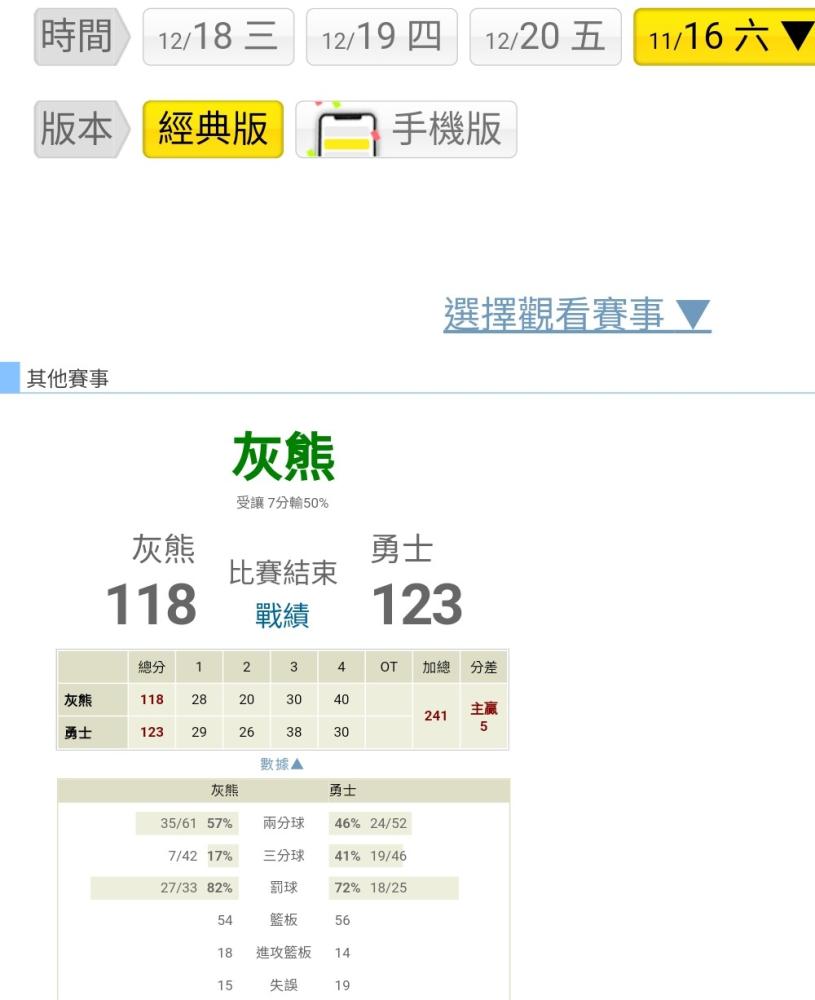Click the 其他賽事 section heading

point(68,379)
